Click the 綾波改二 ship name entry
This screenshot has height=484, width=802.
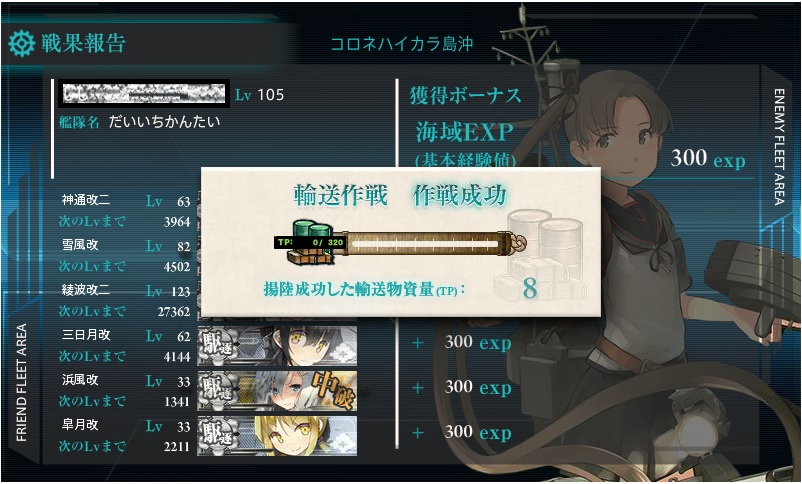click(x=85, y=290)
